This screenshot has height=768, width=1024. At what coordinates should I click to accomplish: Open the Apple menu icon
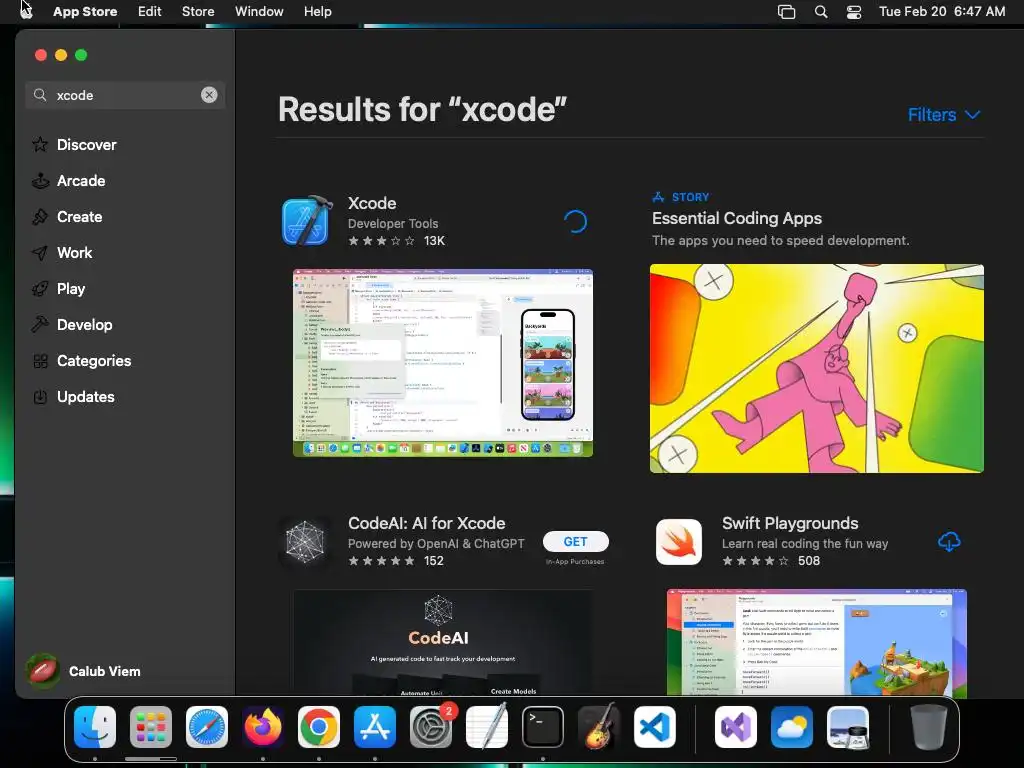[x=25, y=11]
